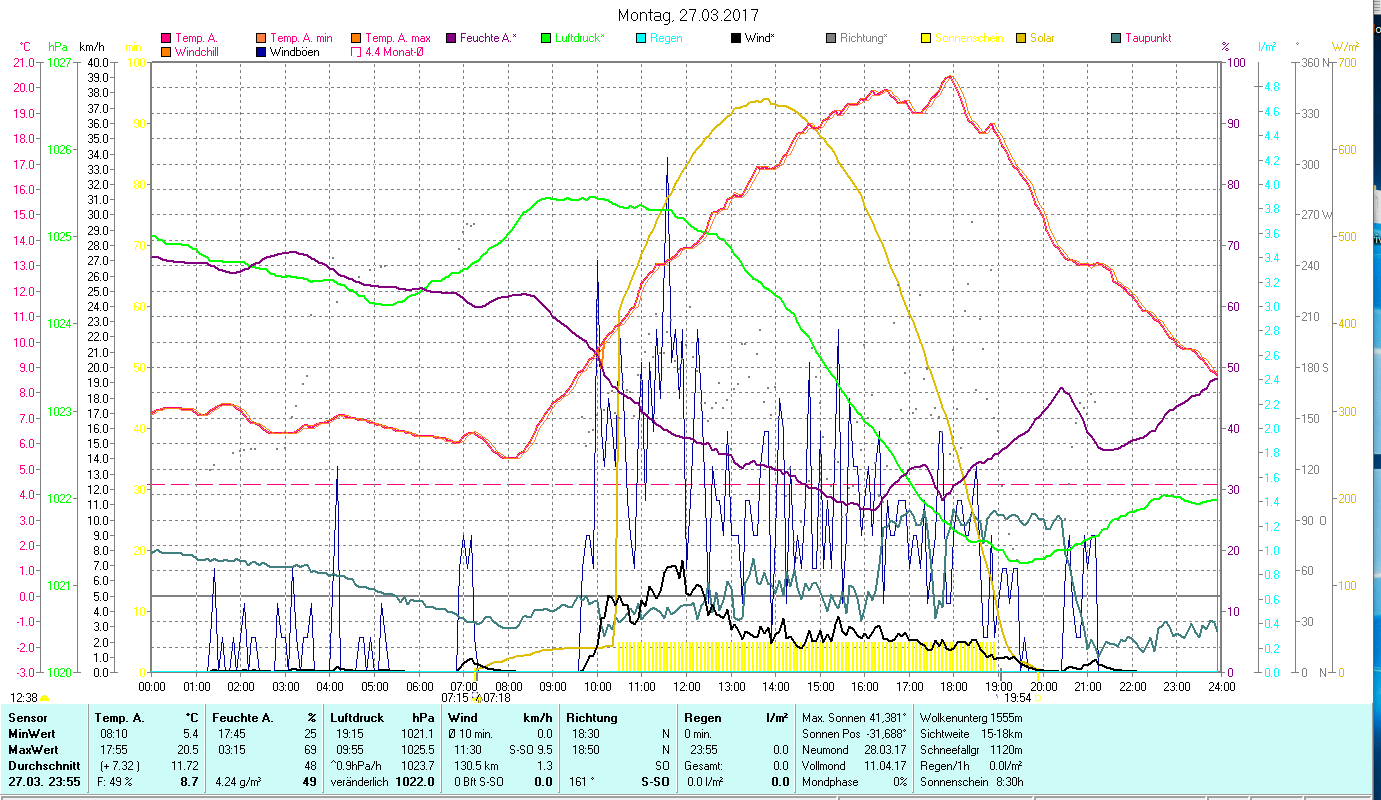
Task: Select the Temp. A. max legend swatch
Action: [356, 38]
